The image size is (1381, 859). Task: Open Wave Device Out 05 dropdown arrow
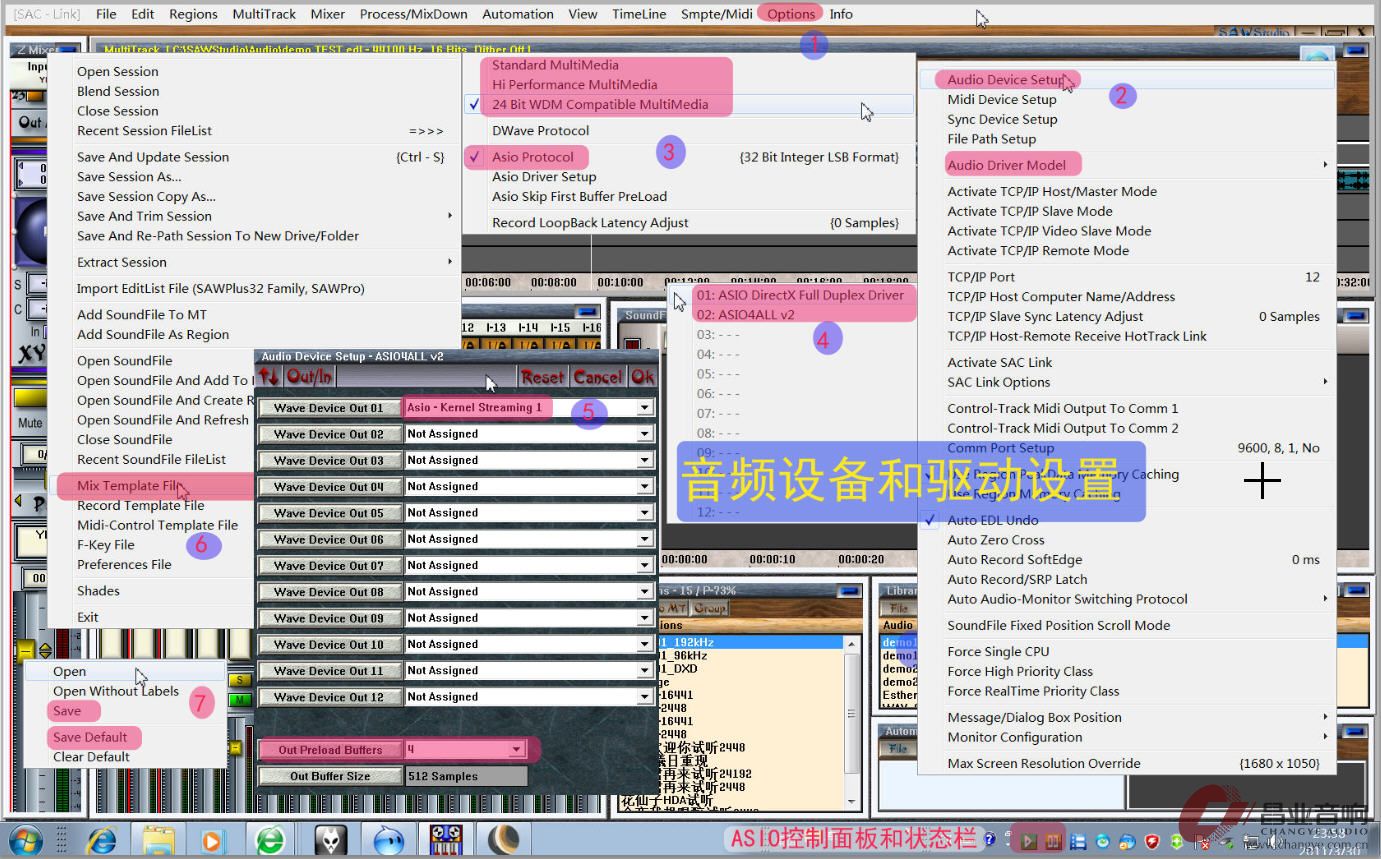pyautogui.click(x=645, y=513)
